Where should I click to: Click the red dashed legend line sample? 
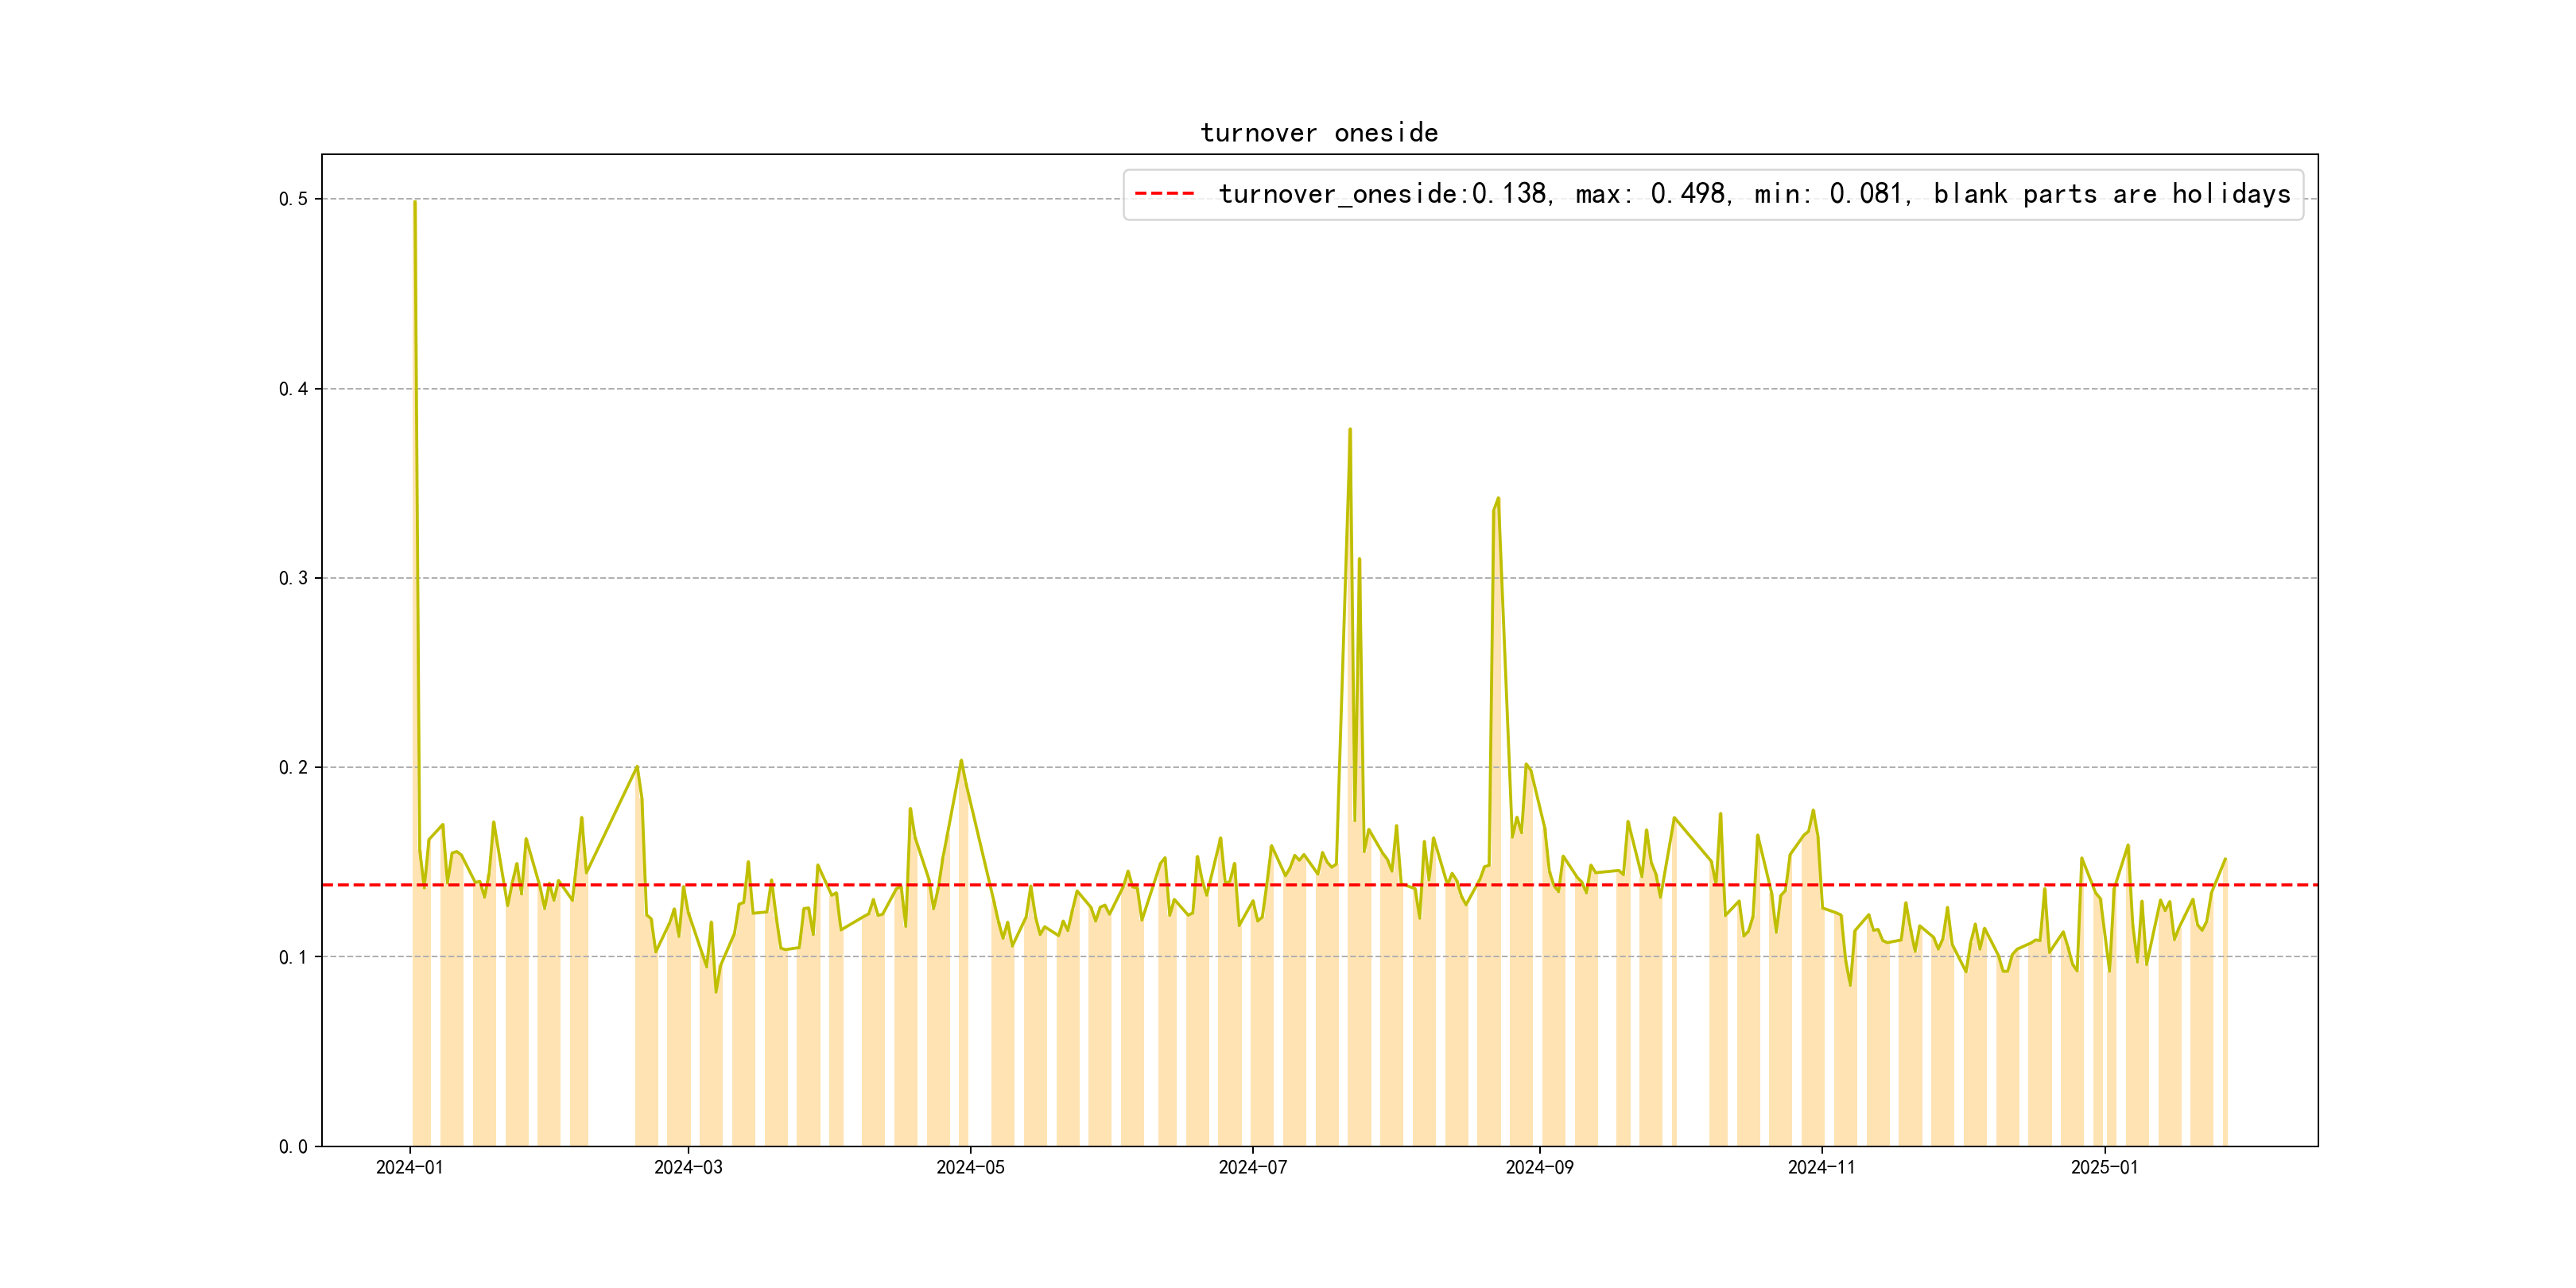1164,194
